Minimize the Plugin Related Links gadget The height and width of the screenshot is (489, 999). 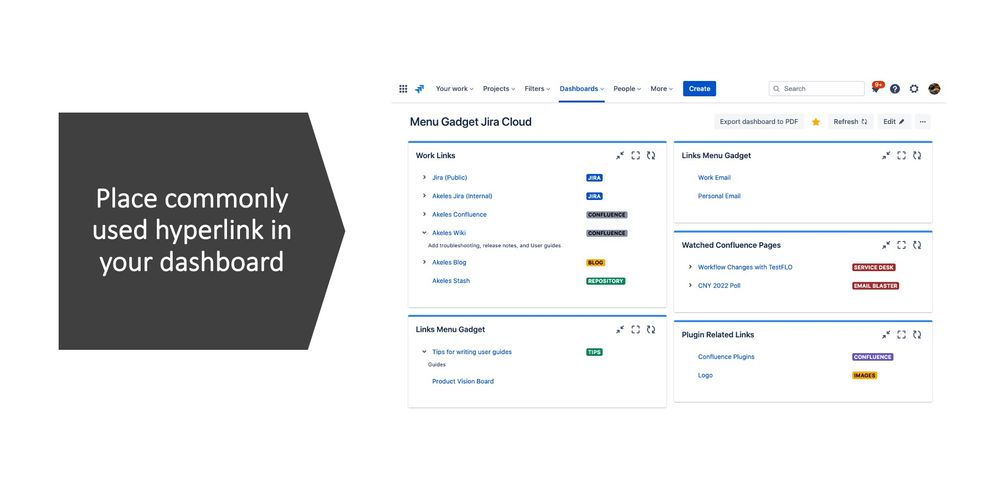click(886, 335)
